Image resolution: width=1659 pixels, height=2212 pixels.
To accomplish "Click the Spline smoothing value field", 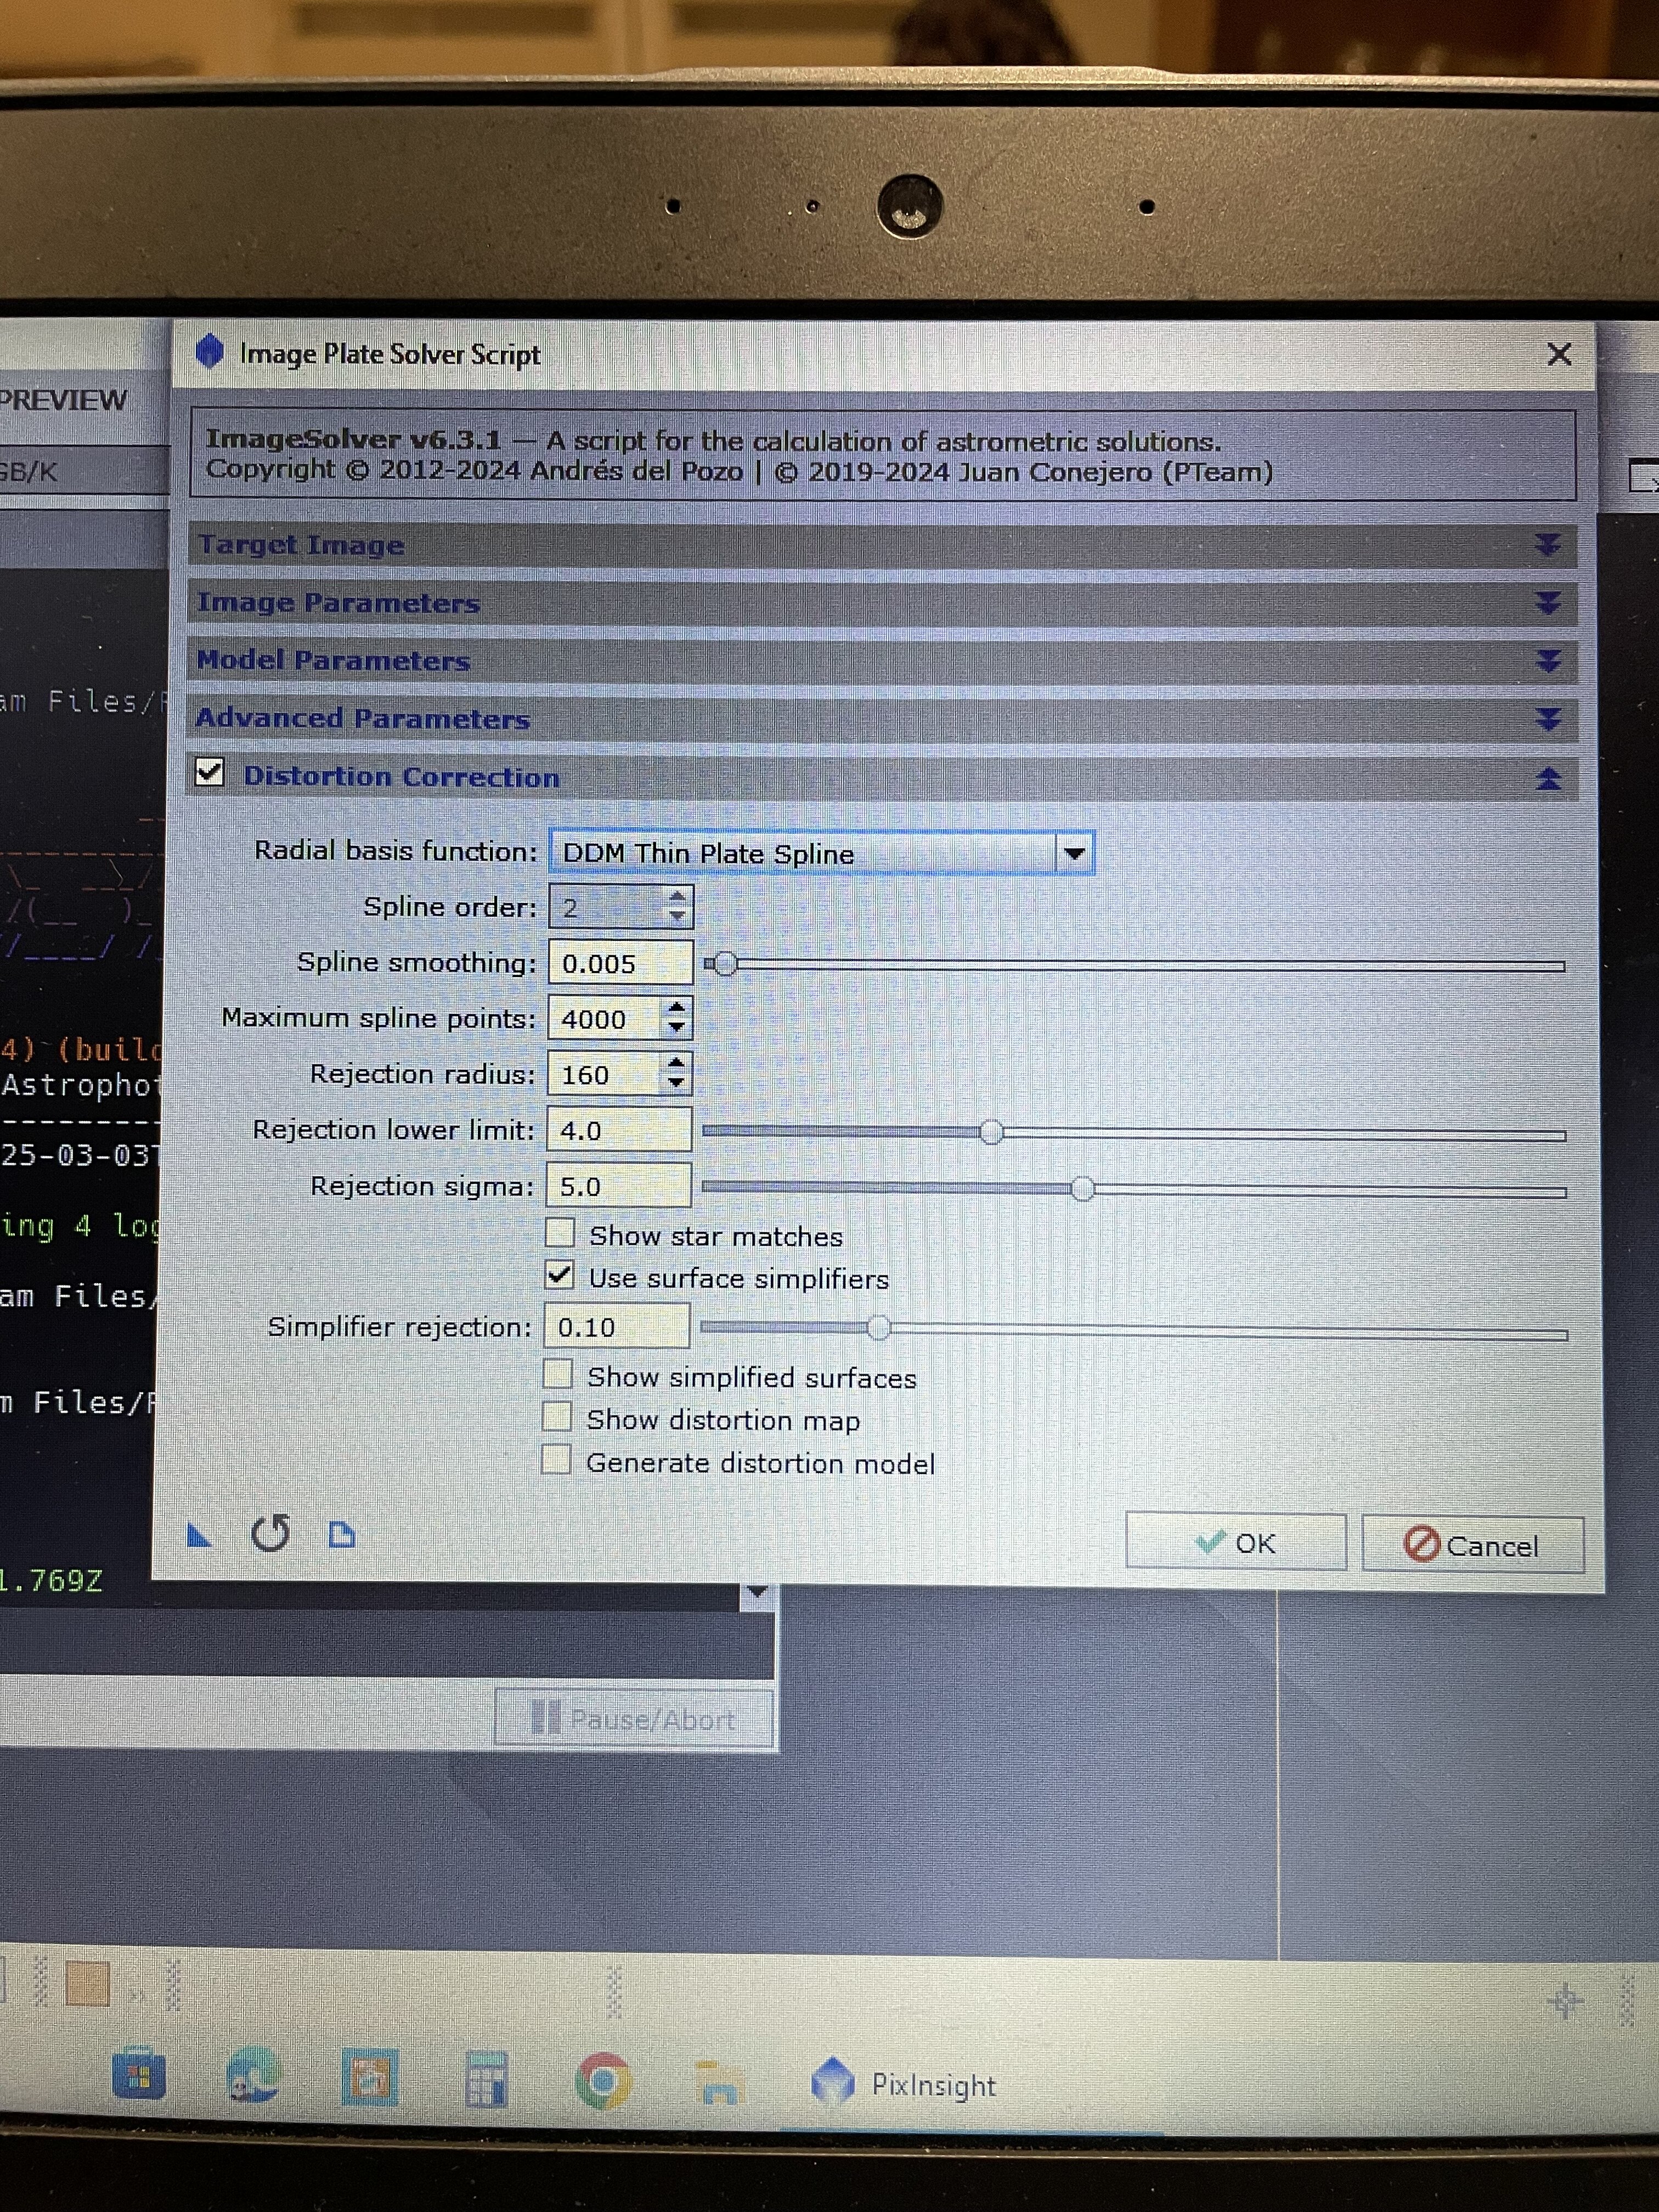I will pos(620,963).
